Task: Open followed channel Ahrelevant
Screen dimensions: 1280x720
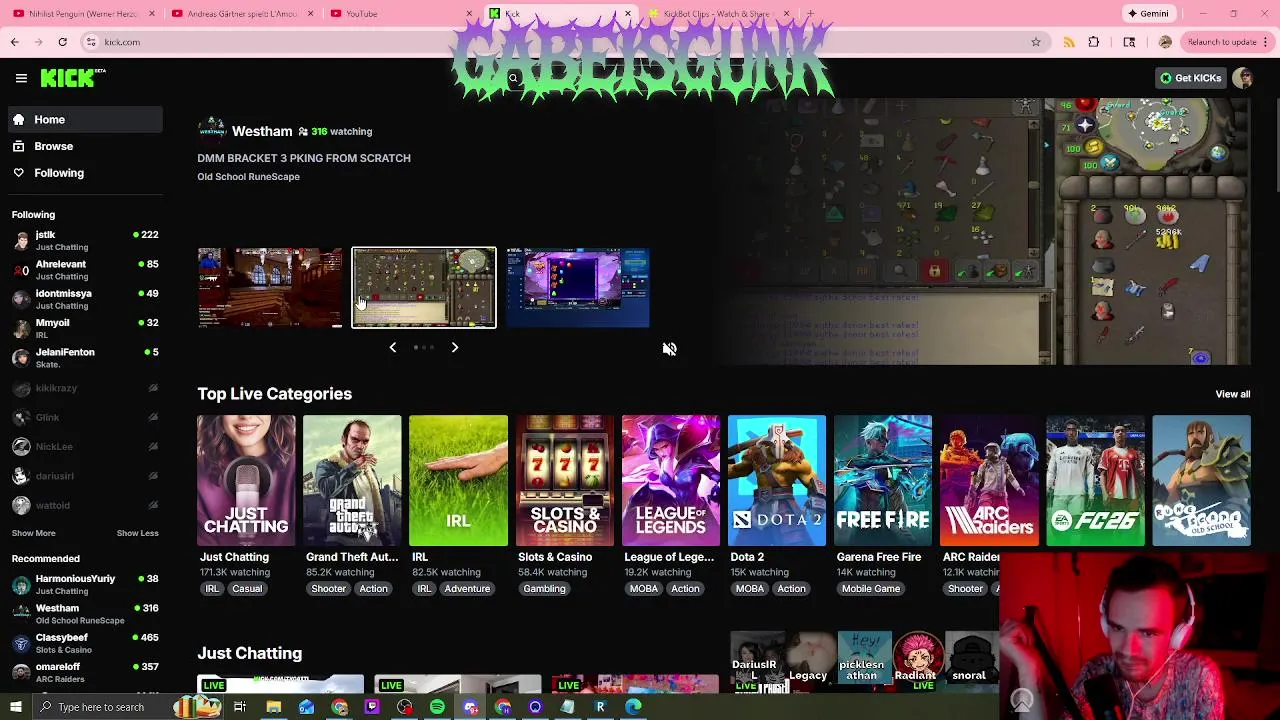Action: 85,270
